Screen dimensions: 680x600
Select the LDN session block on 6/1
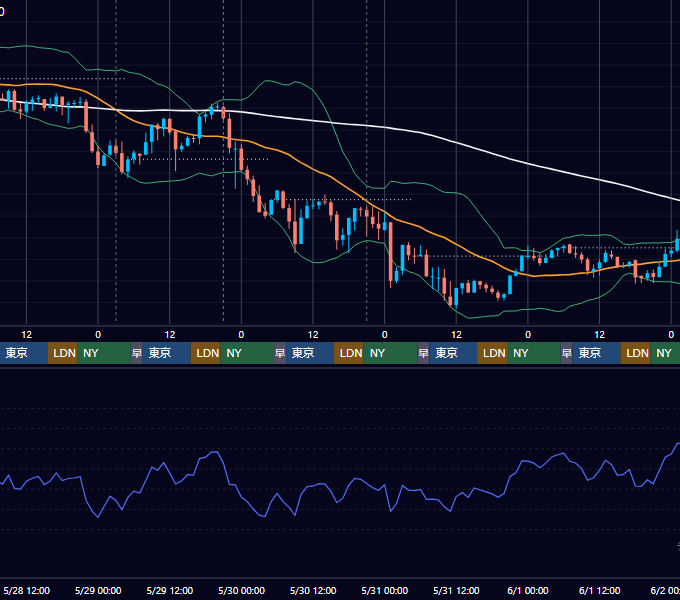coord(636,353)
